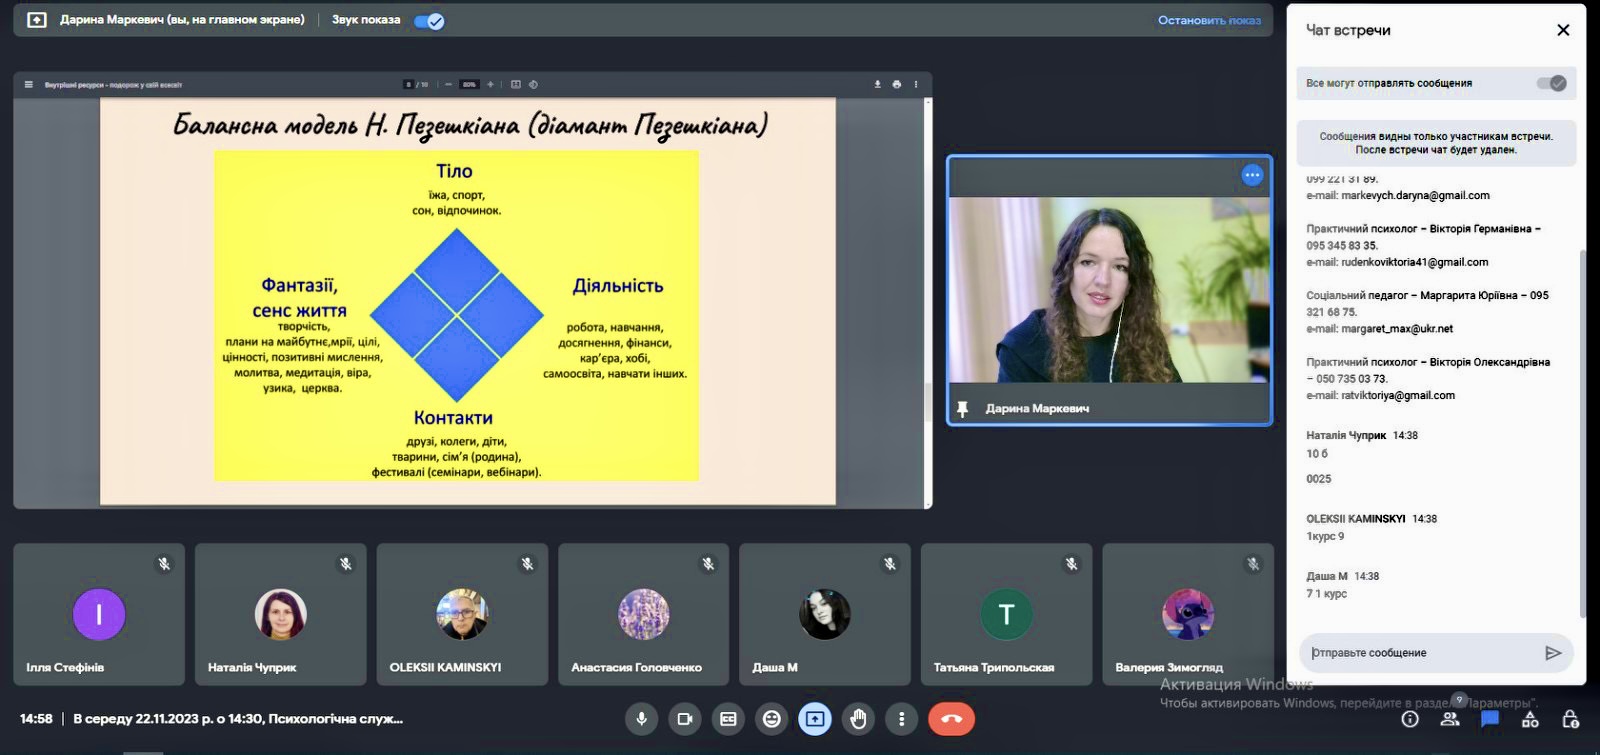Viewport: 1600px width, 755px height.
Task: Open PDF viewer's more actions menu
Action: click(x=916, y=85)
